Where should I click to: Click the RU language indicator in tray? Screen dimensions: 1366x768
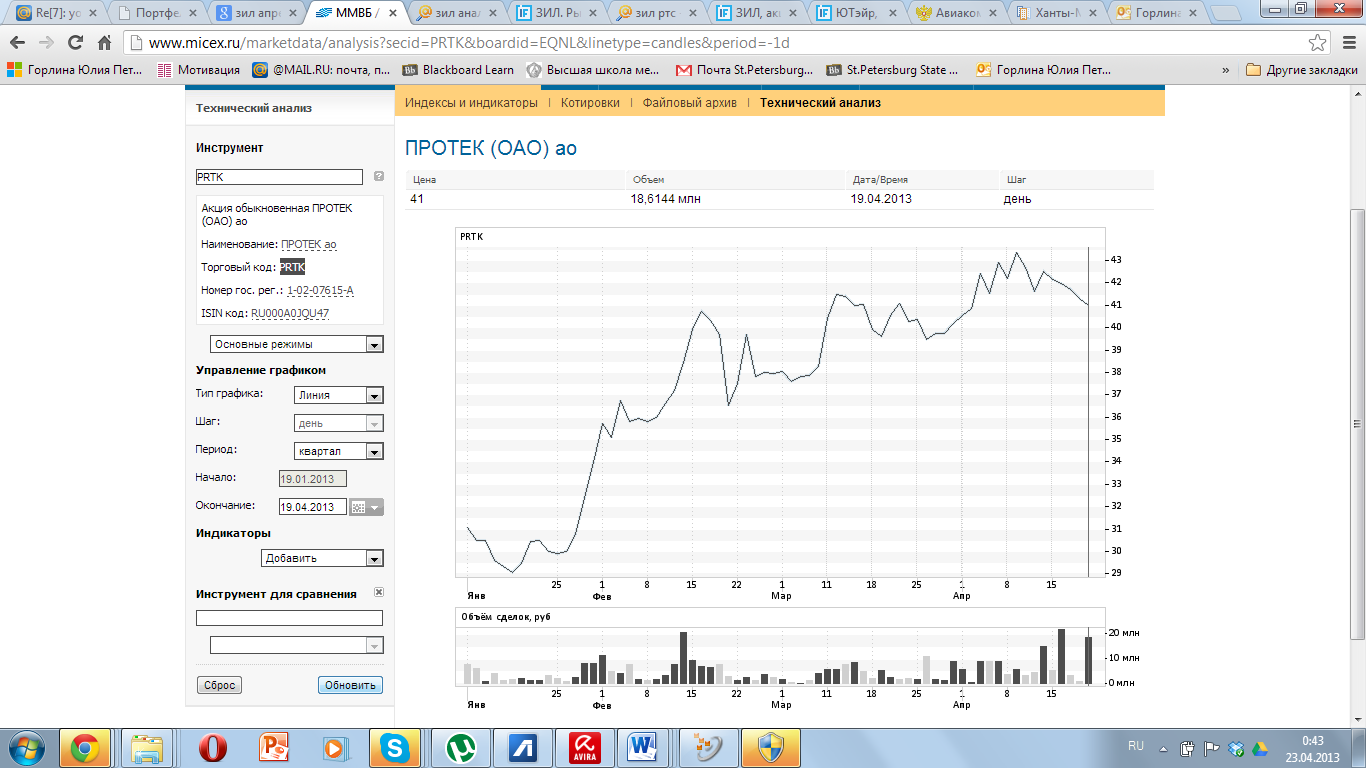1136,747
